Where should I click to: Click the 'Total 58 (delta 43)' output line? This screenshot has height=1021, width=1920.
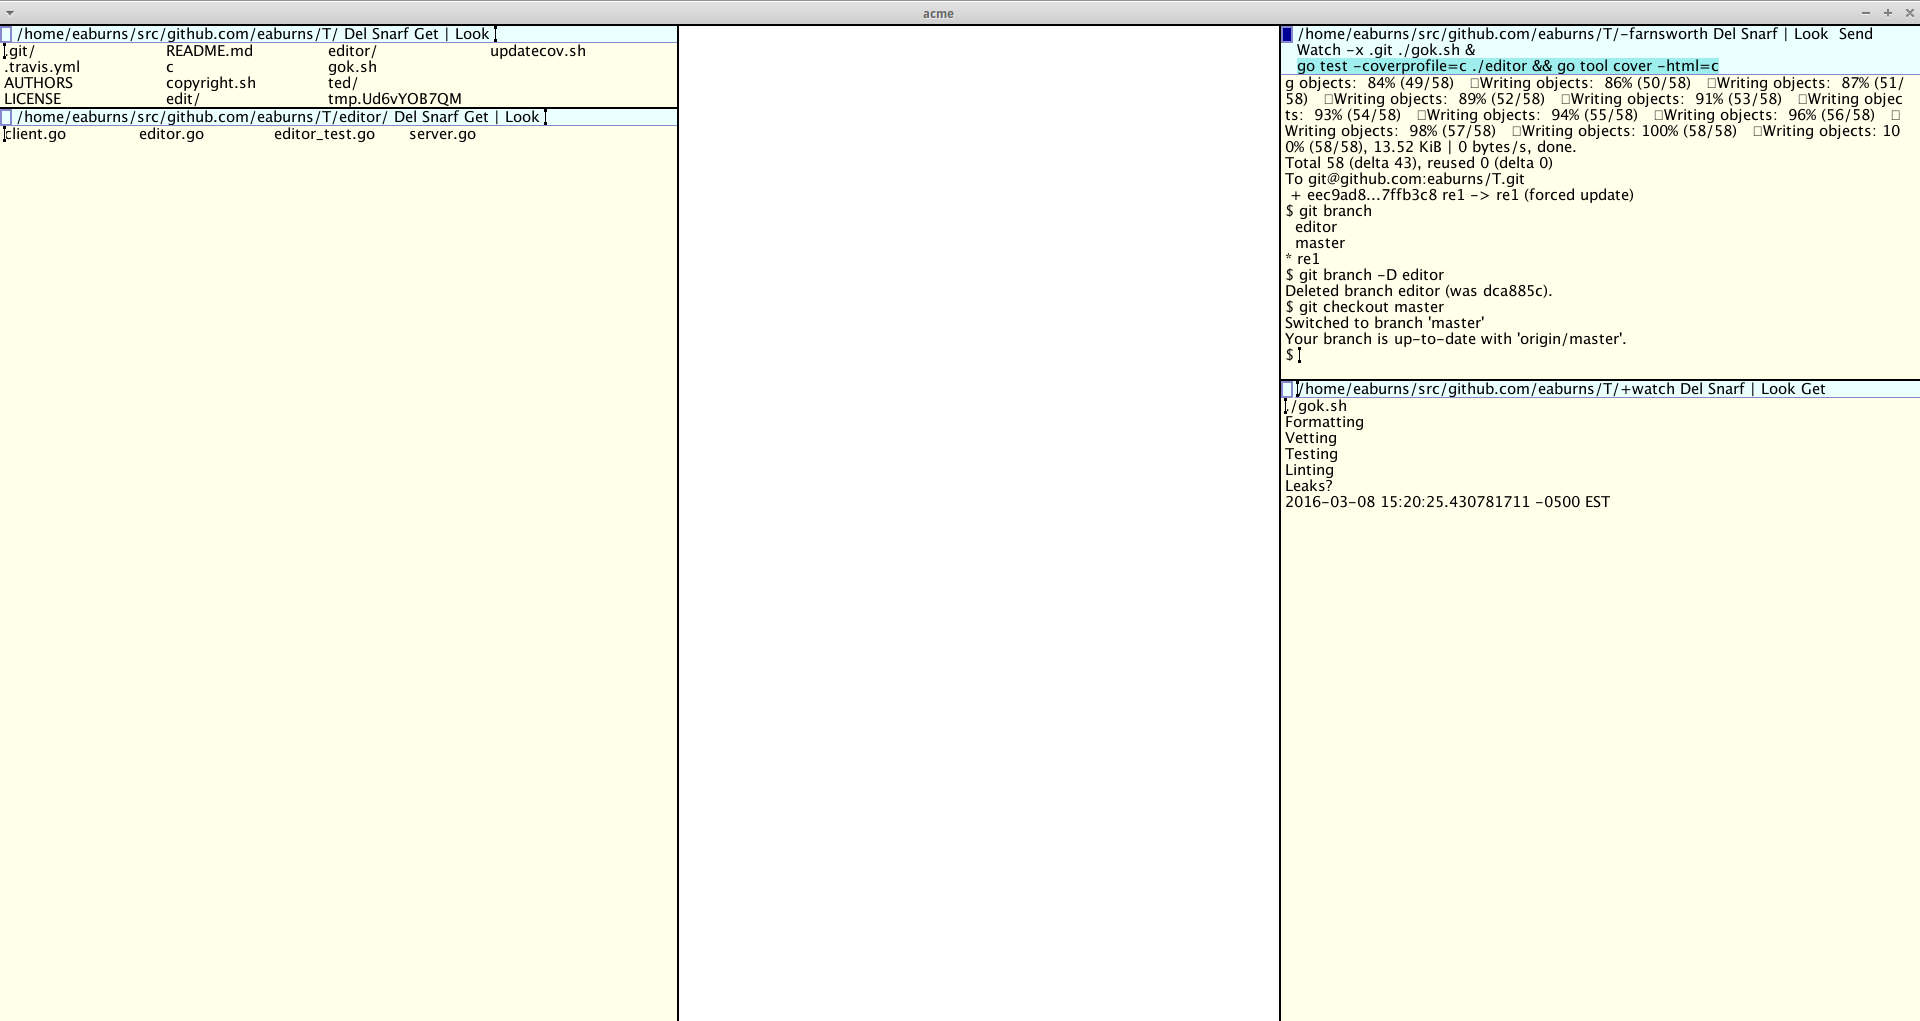pos(1418,163)
